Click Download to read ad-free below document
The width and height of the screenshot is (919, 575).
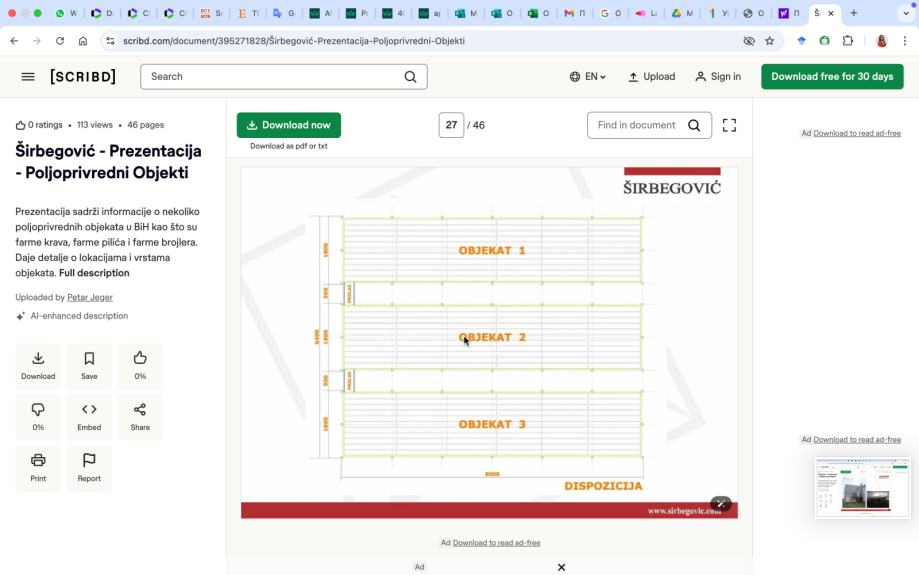(x=496, y=543)
